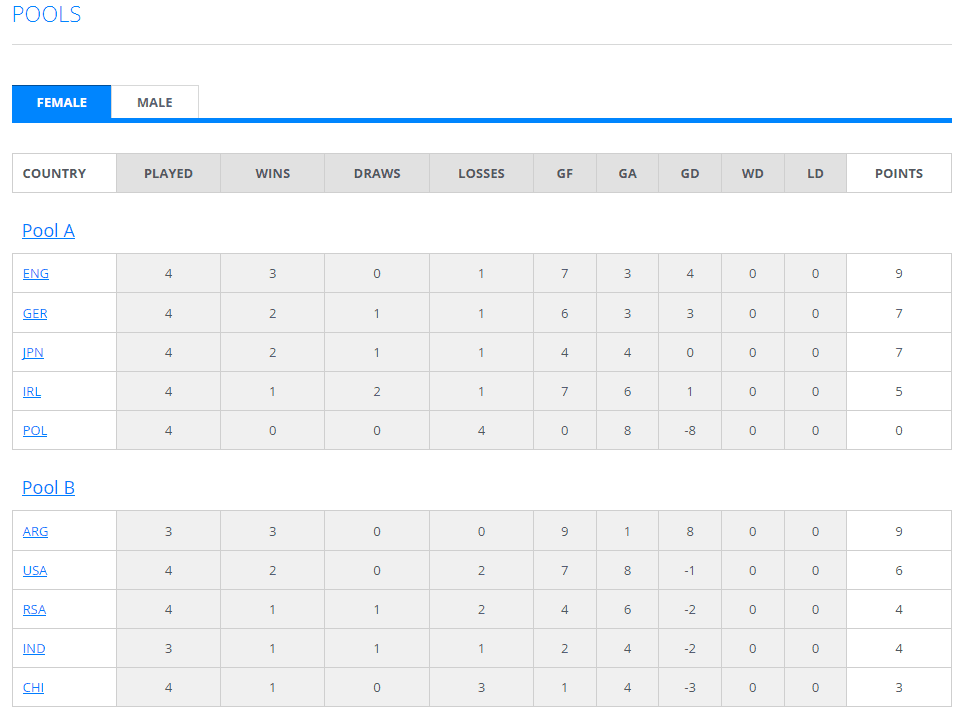973x718 pixels.
Task: Open the ARG team link
Action: 35,532
